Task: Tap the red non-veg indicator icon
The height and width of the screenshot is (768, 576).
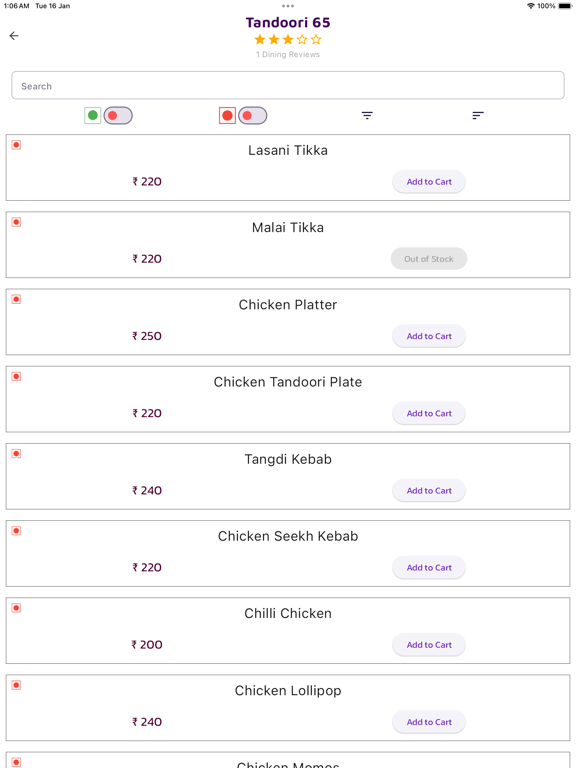Action: click(x=227, y=116)
